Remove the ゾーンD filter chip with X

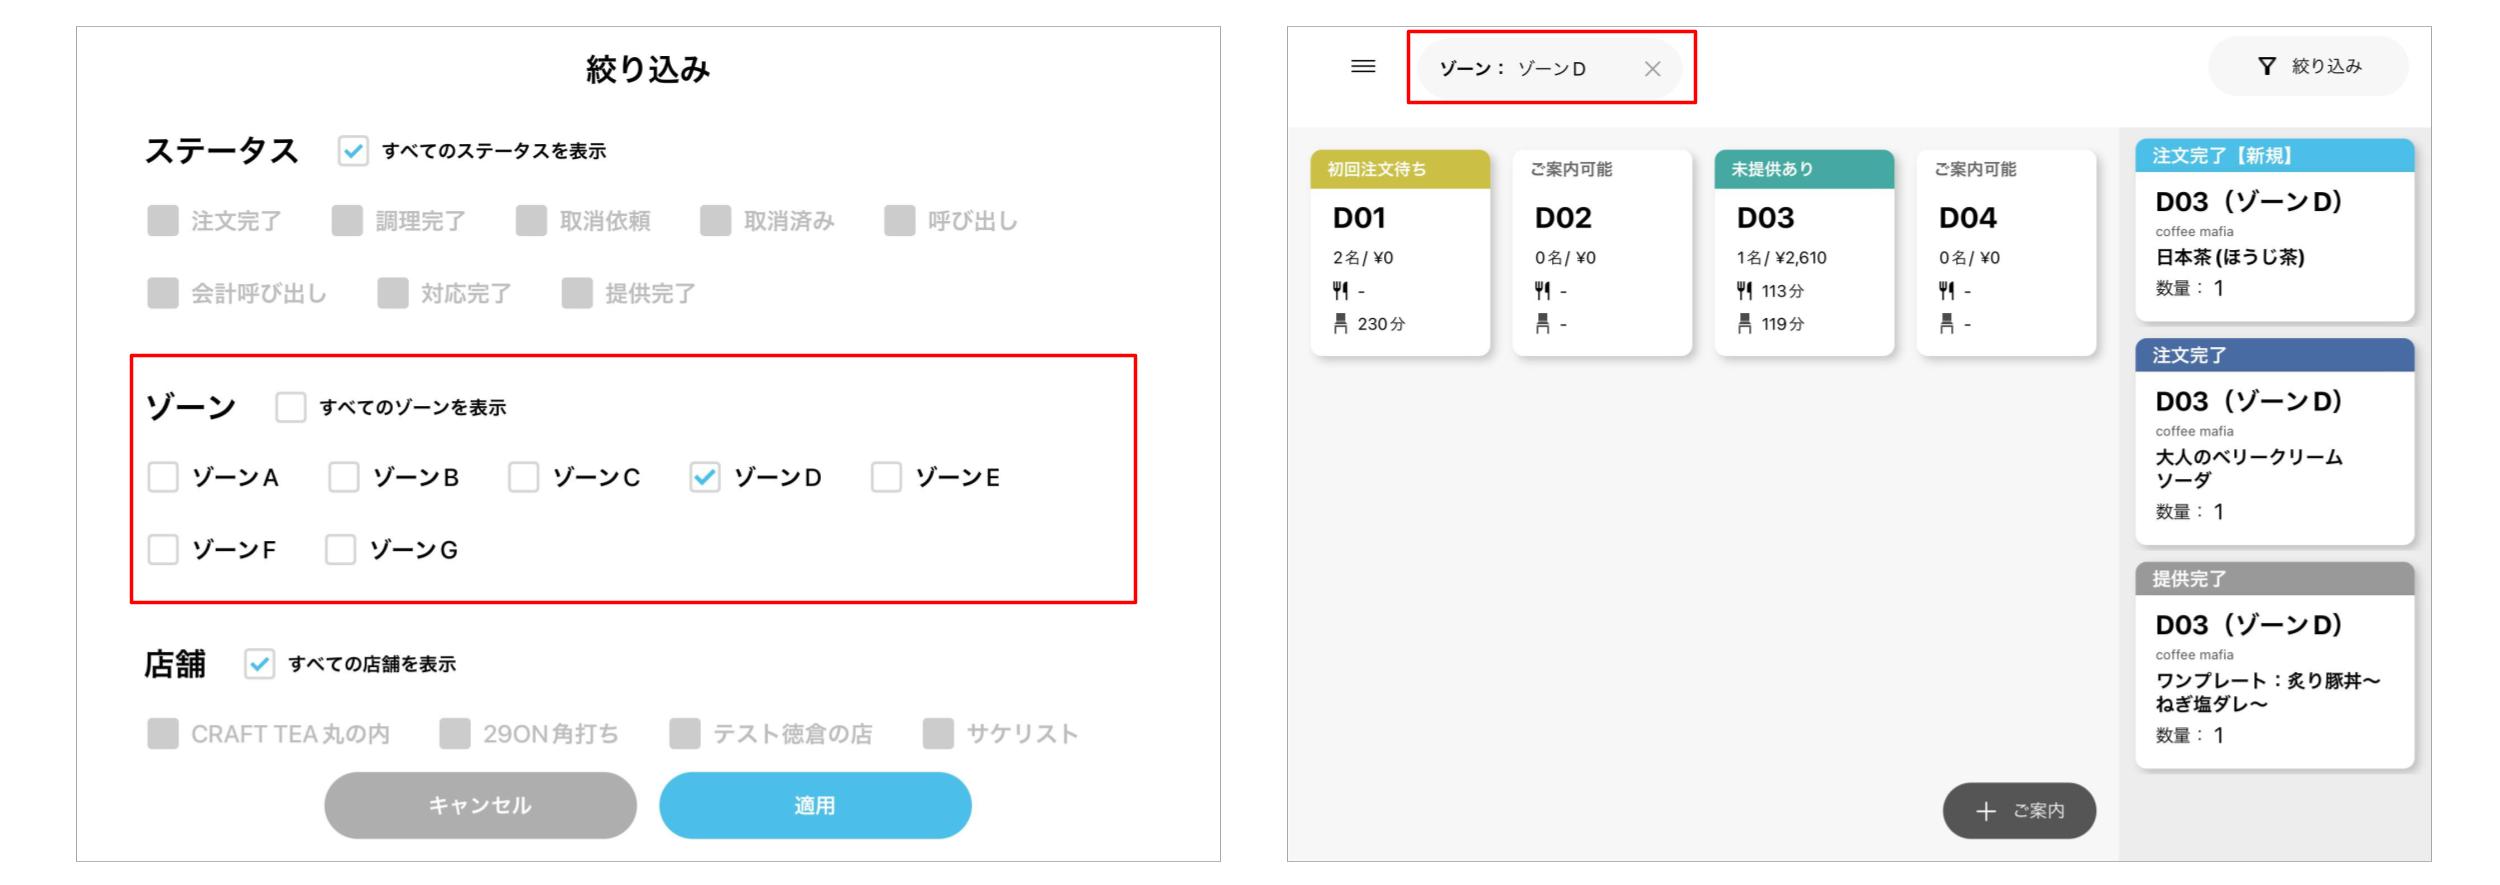coord(1652,69)
